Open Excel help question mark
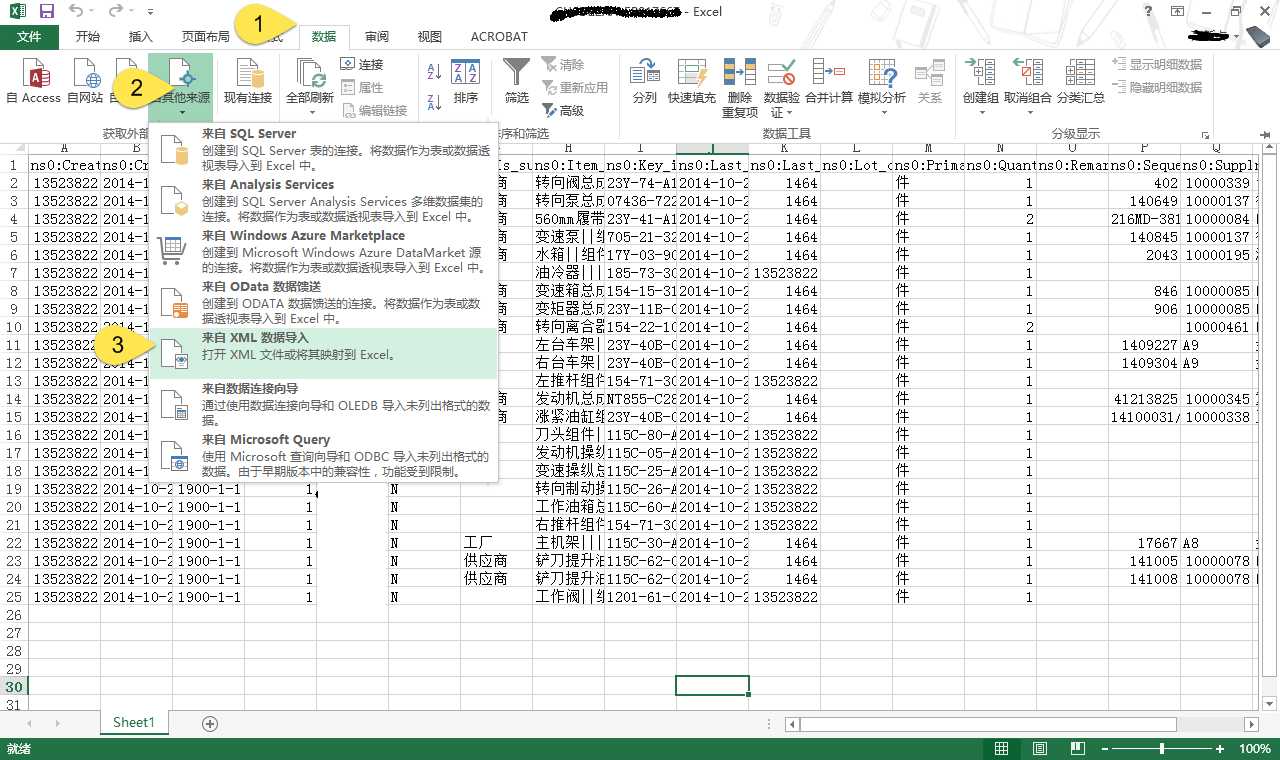 (x=1148, y=11)
